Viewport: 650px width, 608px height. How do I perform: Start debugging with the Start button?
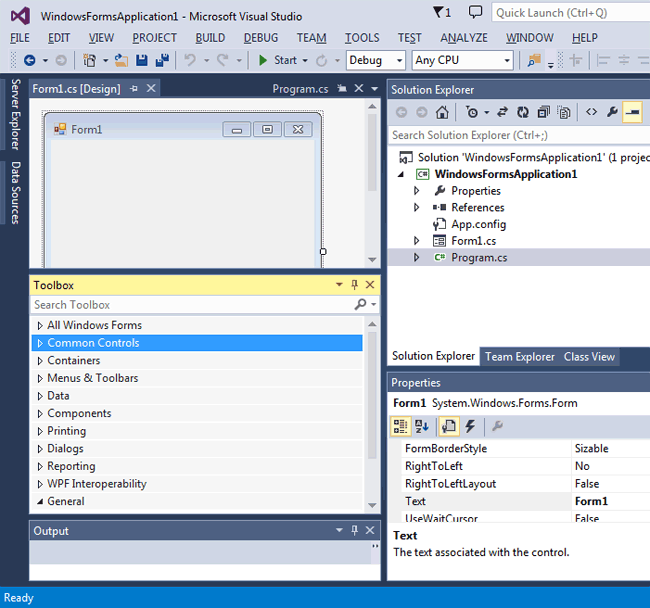278,61
